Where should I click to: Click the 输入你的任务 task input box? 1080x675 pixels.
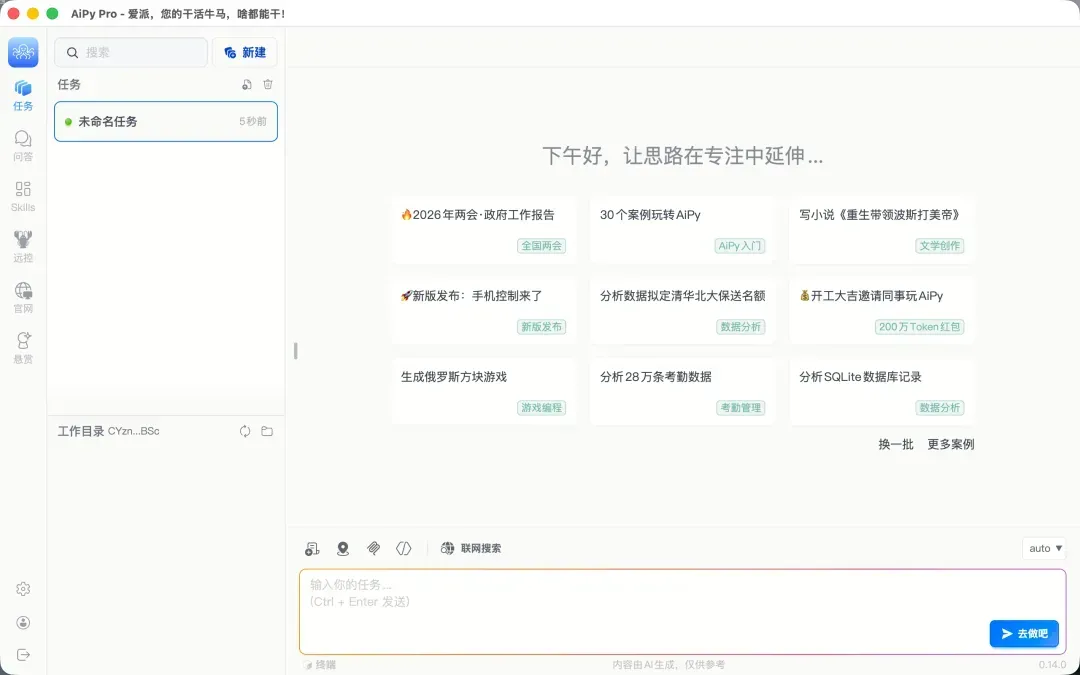pos(640,605)
